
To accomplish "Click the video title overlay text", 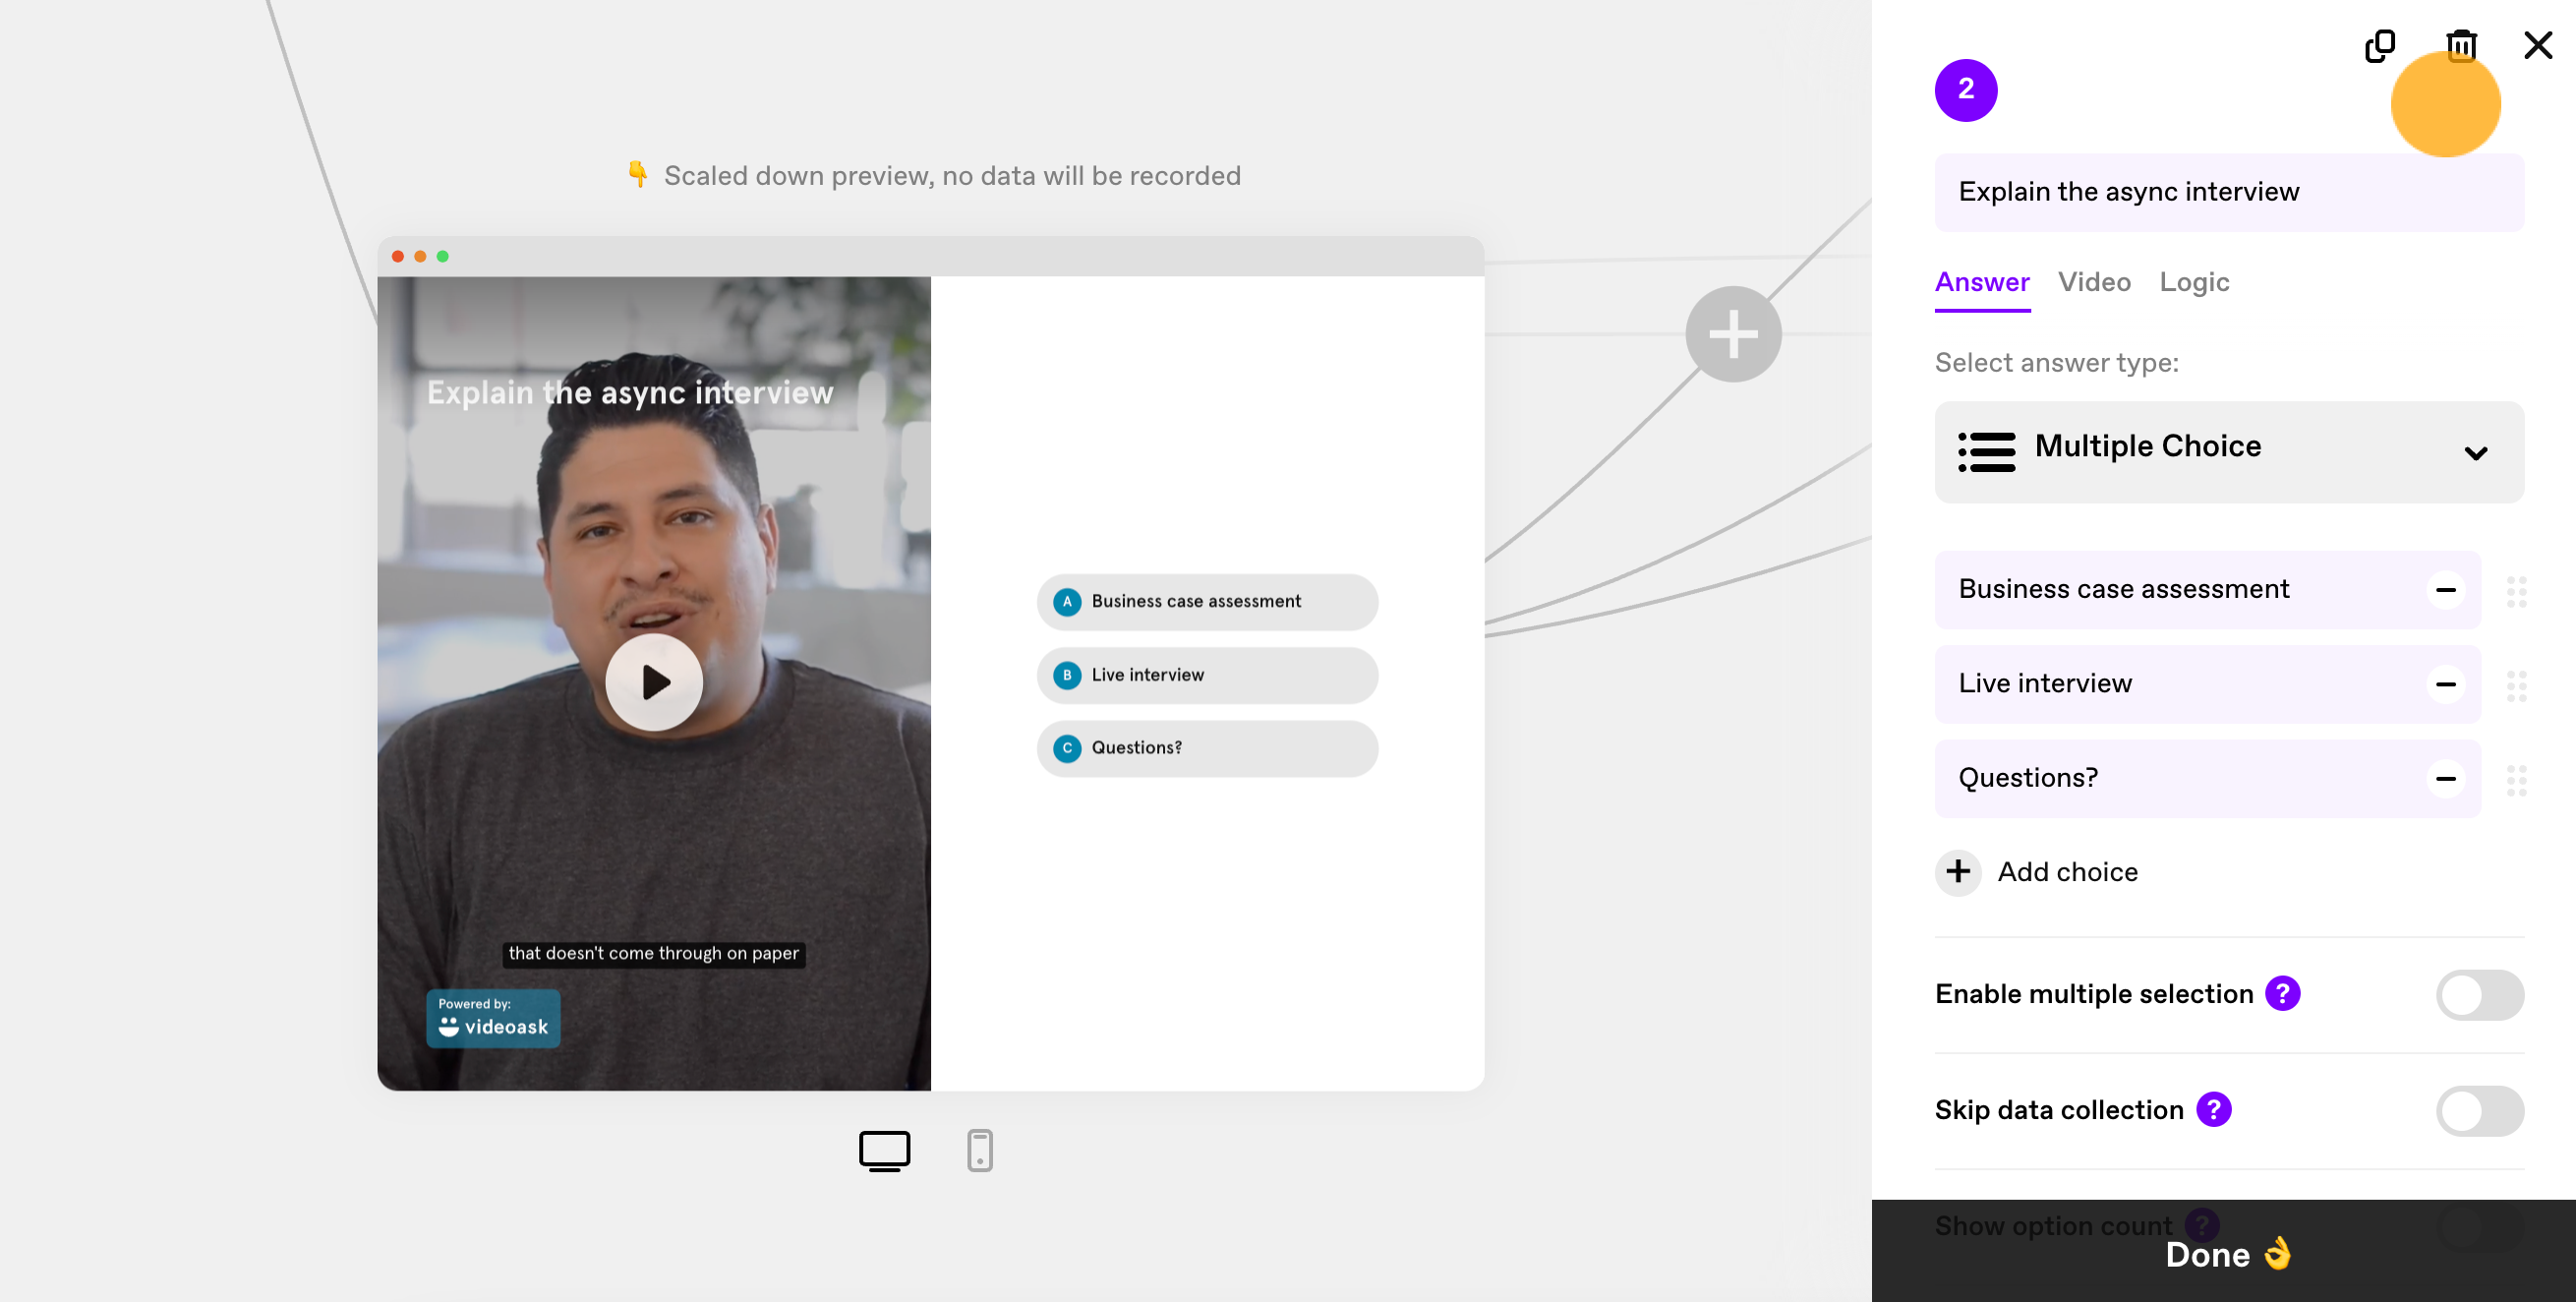I will [629, 393].
